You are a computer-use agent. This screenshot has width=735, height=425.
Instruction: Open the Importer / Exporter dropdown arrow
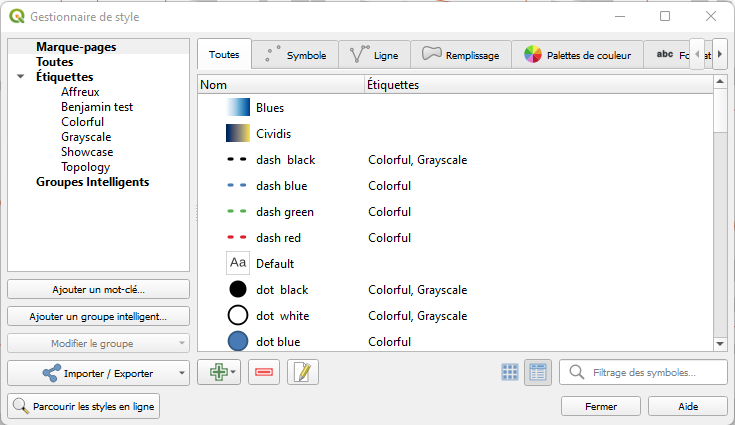[182, 373]
